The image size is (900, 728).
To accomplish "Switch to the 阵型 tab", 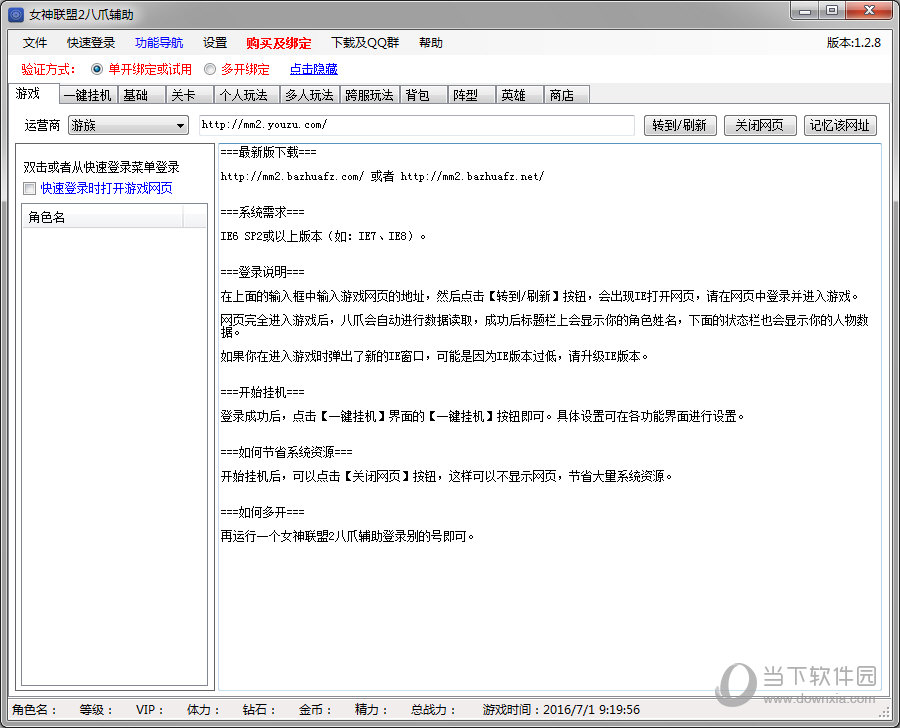I will tap(472, 95).
